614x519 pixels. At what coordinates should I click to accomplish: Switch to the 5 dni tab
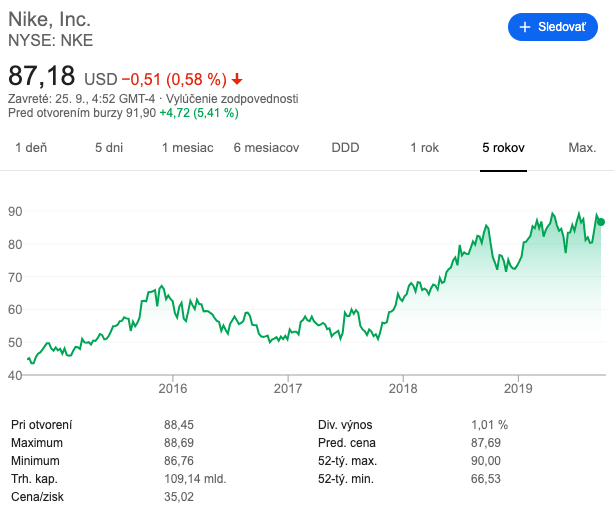[x=109, y=148]
